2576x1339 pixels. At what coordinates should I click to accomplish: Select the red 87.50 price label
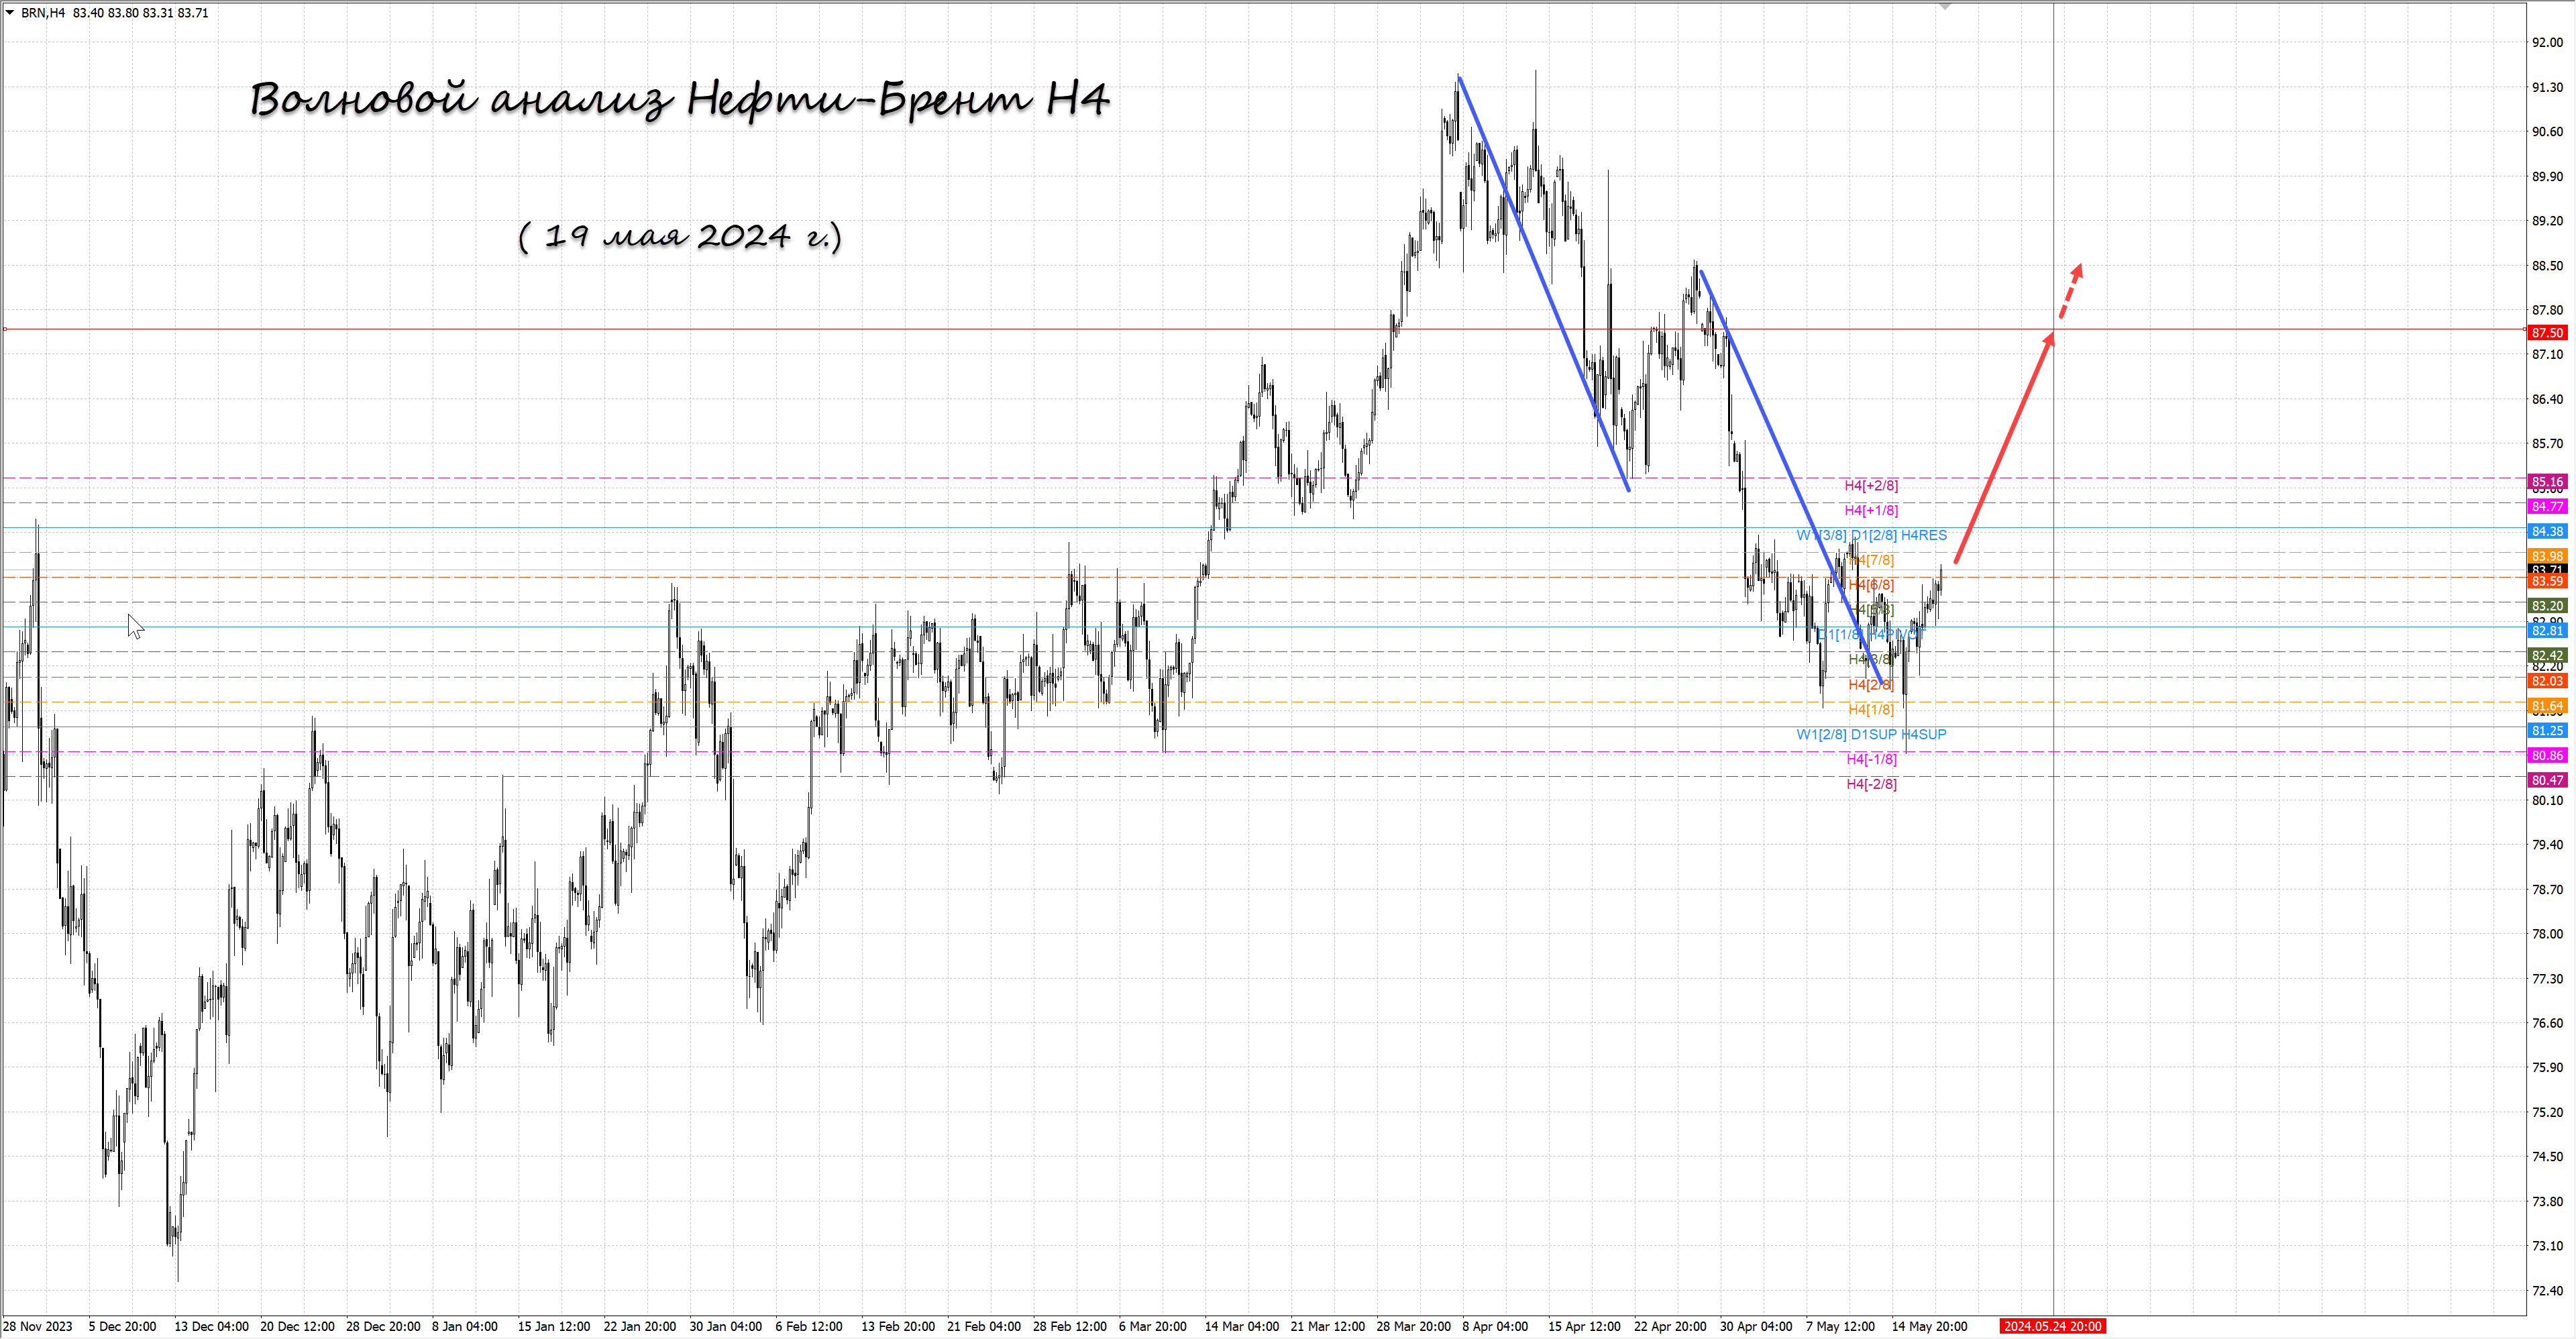click(x=2547, y=333)
